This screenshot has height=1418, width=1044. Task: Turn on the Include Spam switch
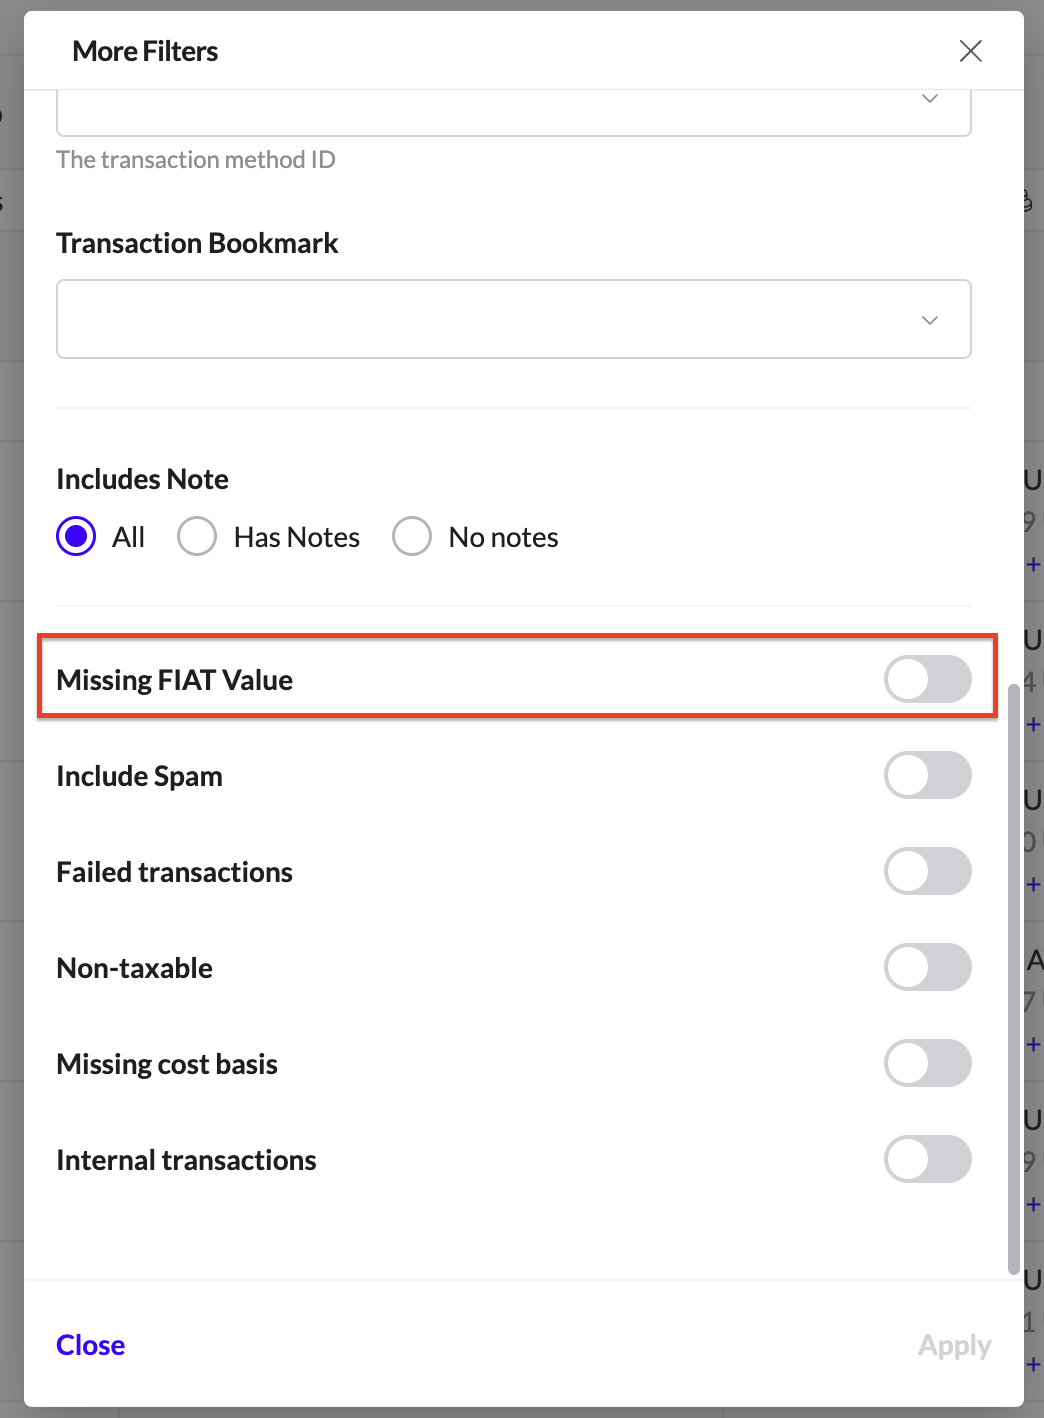927,776
